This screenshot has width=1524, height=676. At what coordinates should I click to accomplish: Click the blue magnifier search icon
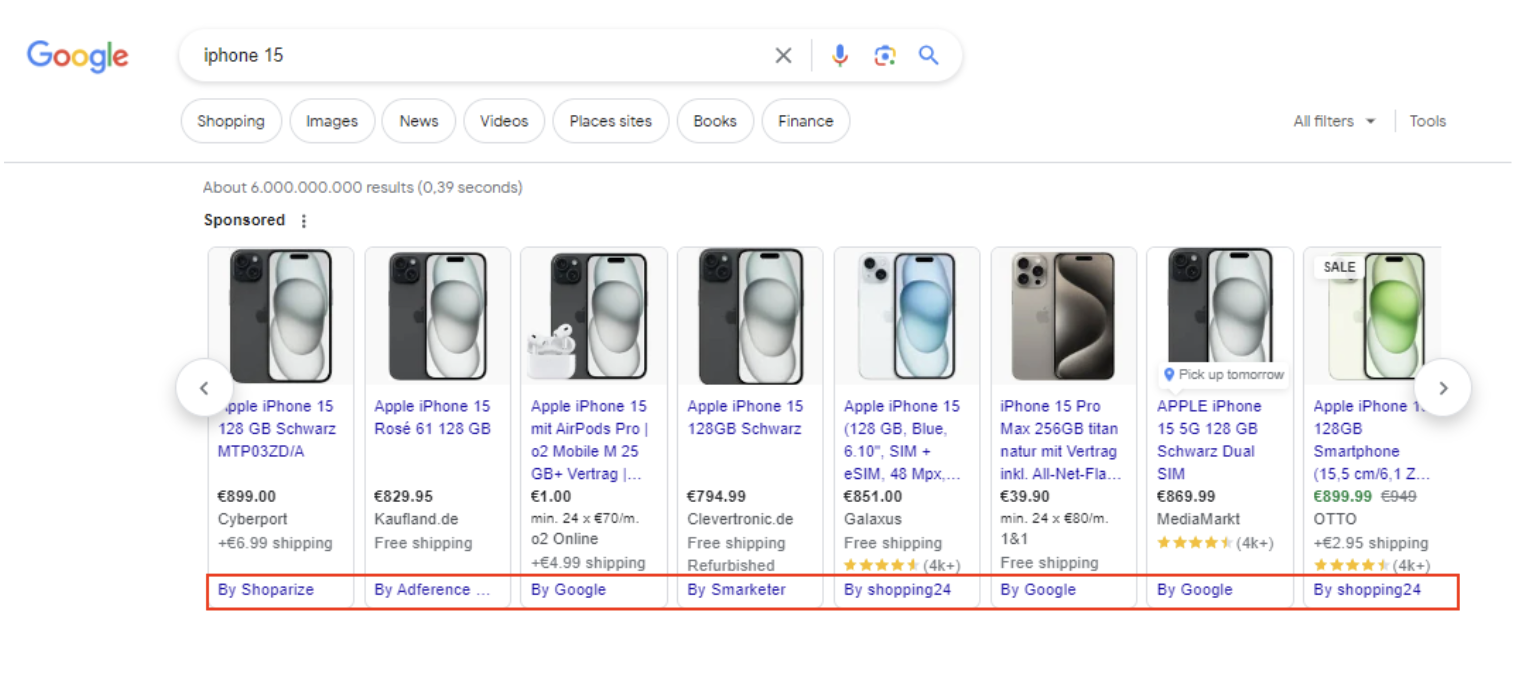click(x=929, y=56)
